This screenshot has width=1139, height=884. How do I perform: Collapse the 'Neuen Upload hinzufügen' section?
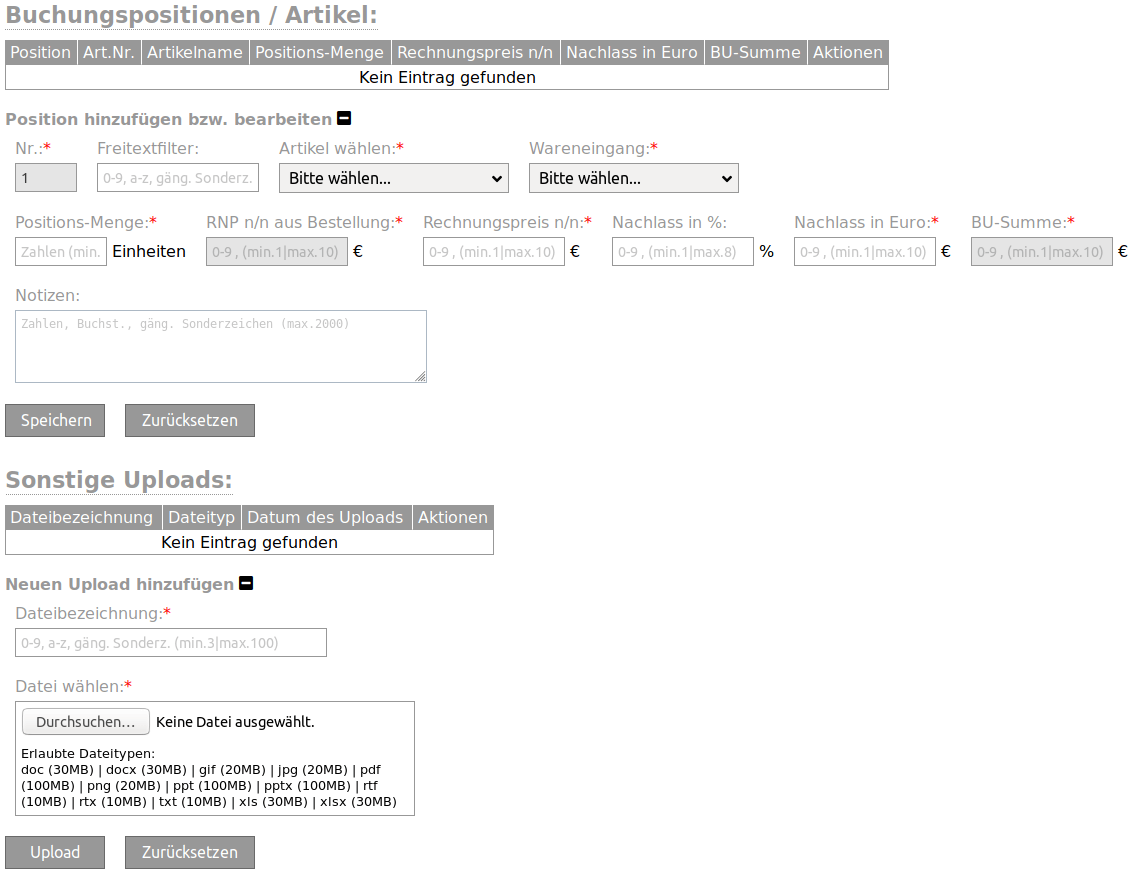[x=246, y=583]
